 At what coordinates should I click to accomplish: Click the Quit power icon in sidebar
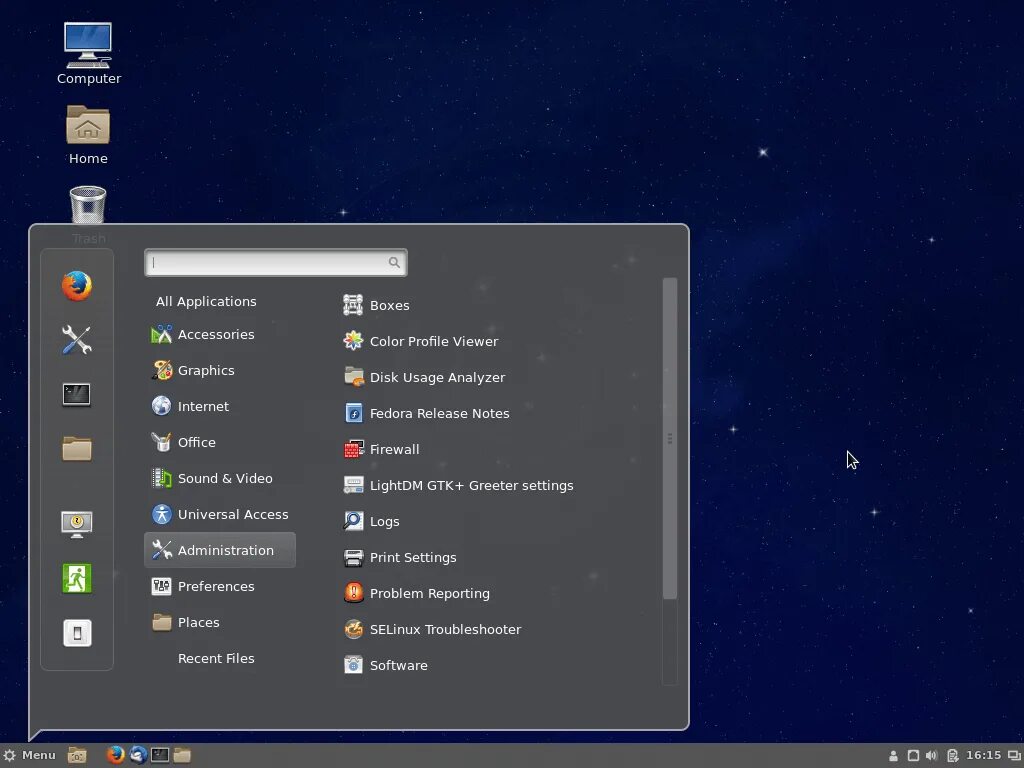76,632
